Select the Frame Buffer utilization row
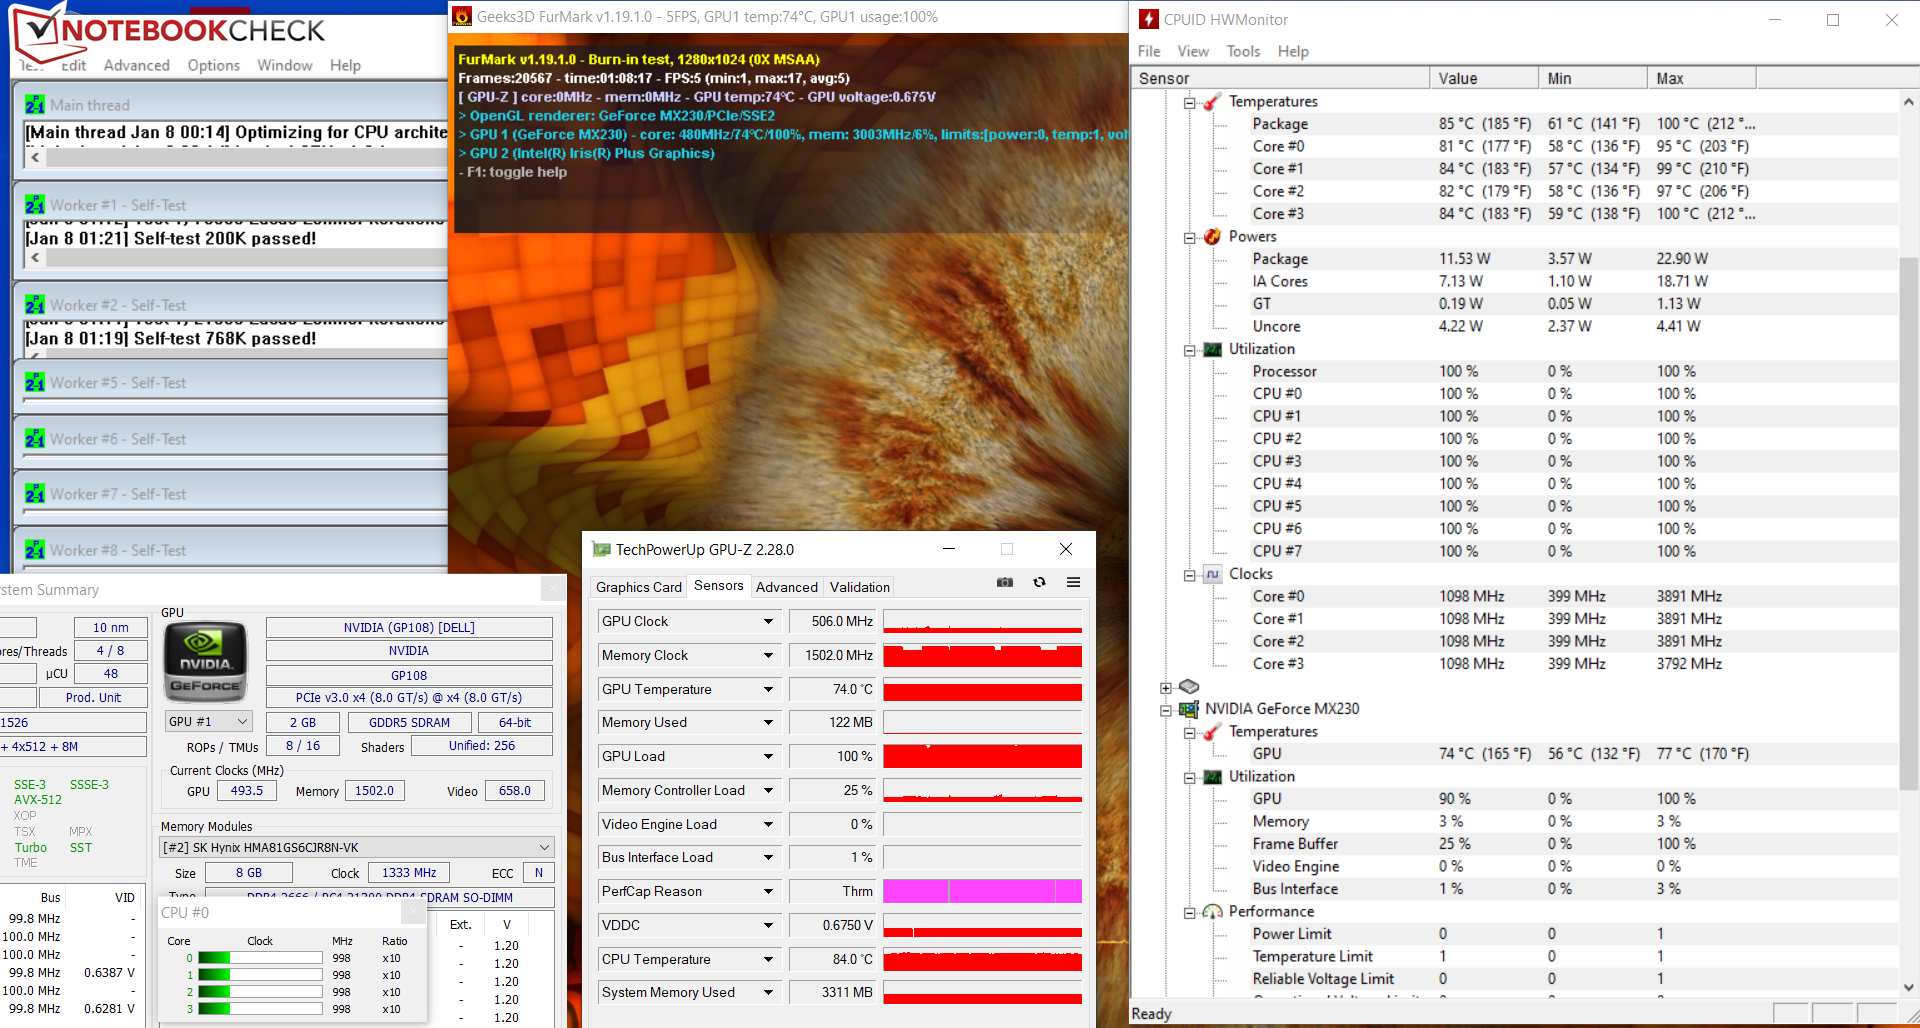 coord(1515,844)
